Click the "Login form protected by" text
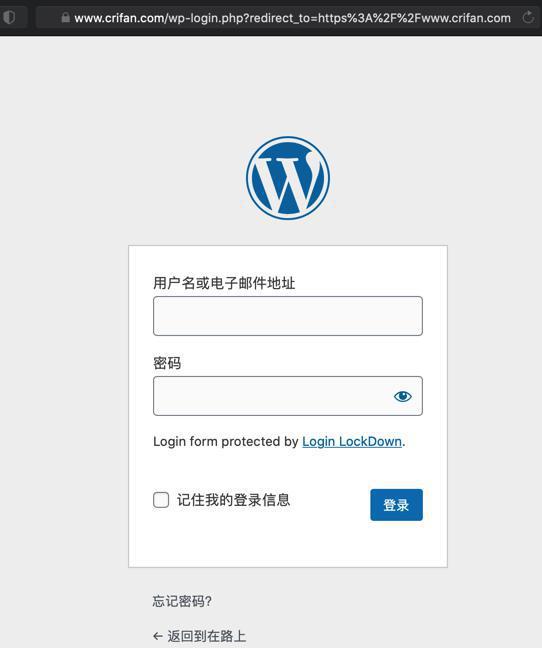Image resolution: width=542 pixels, height=648 pixels. (226, 441)
